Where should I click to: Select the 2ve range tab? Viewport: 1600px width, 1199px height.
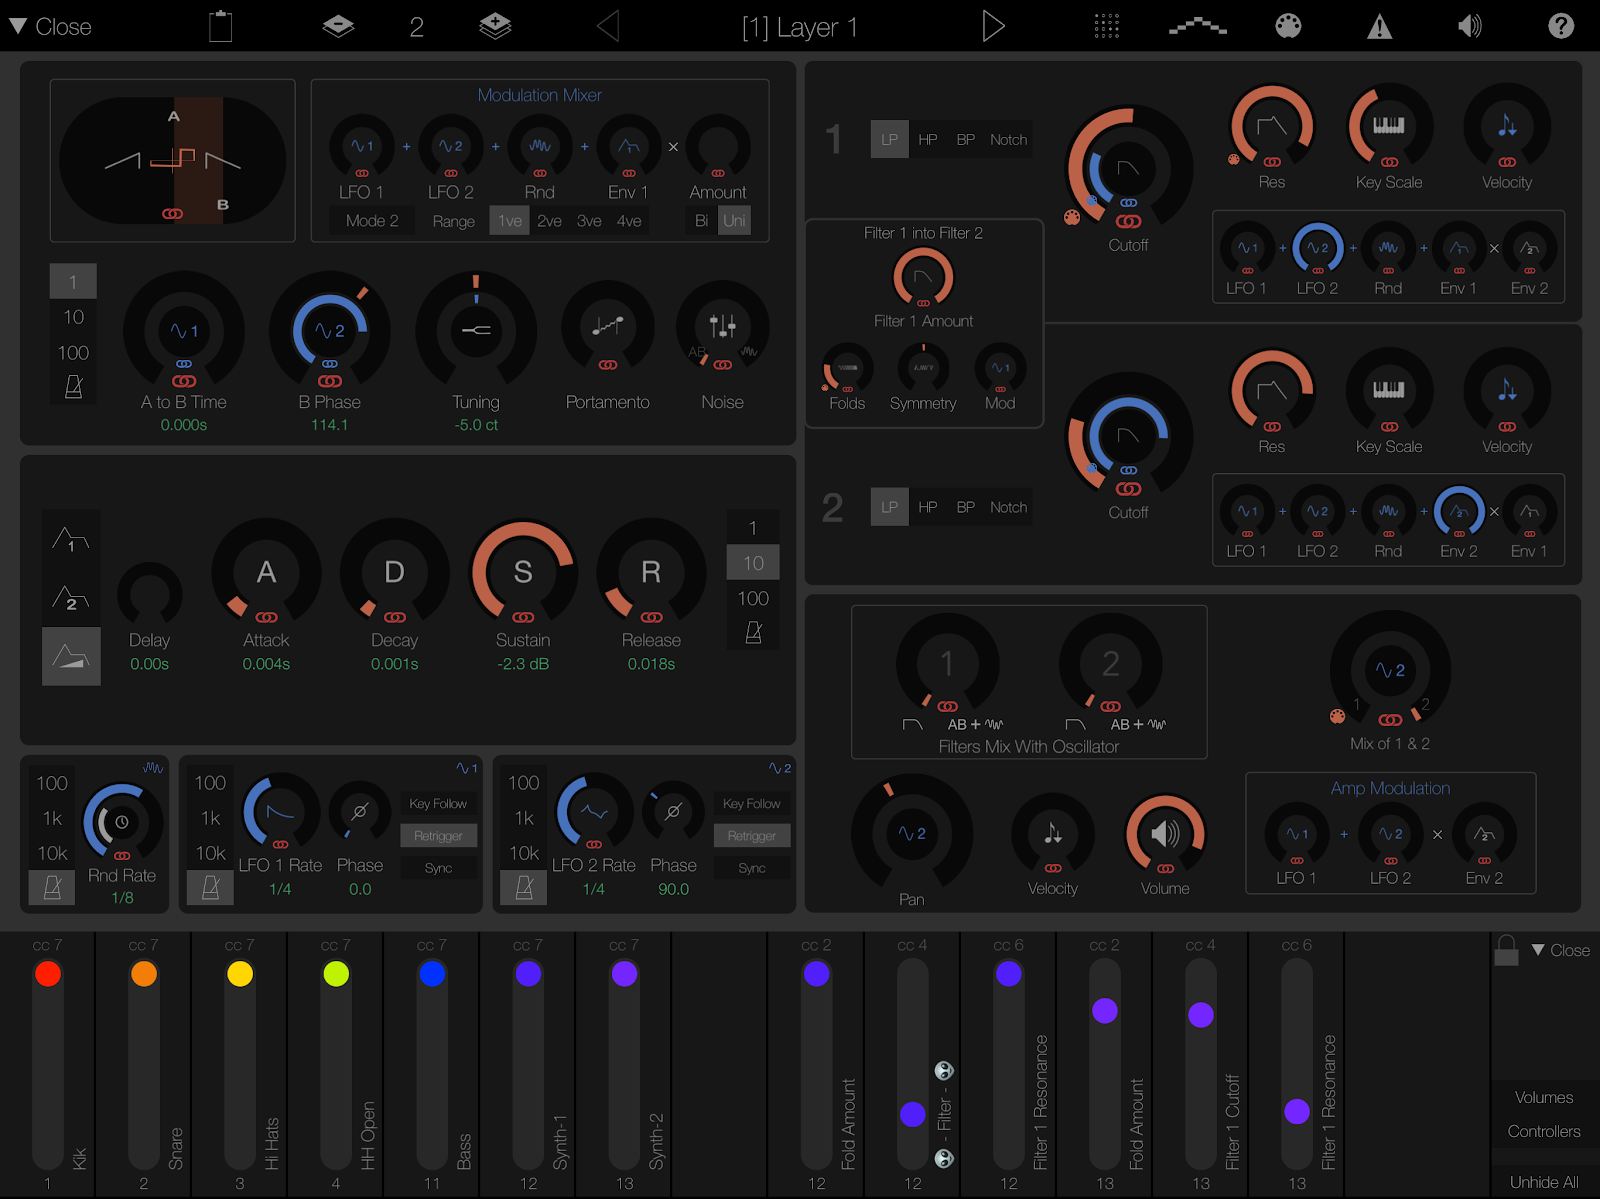[x=548, y=220]
